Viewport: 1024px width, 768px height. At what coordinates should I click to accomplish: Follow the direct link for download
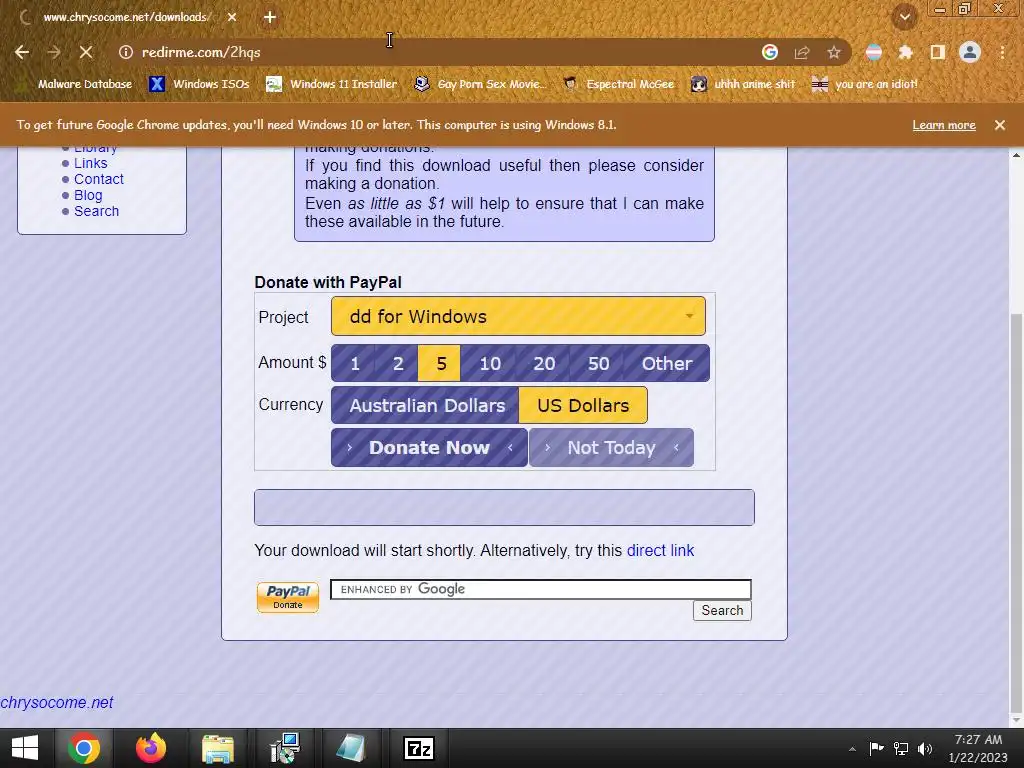point(660,551)
